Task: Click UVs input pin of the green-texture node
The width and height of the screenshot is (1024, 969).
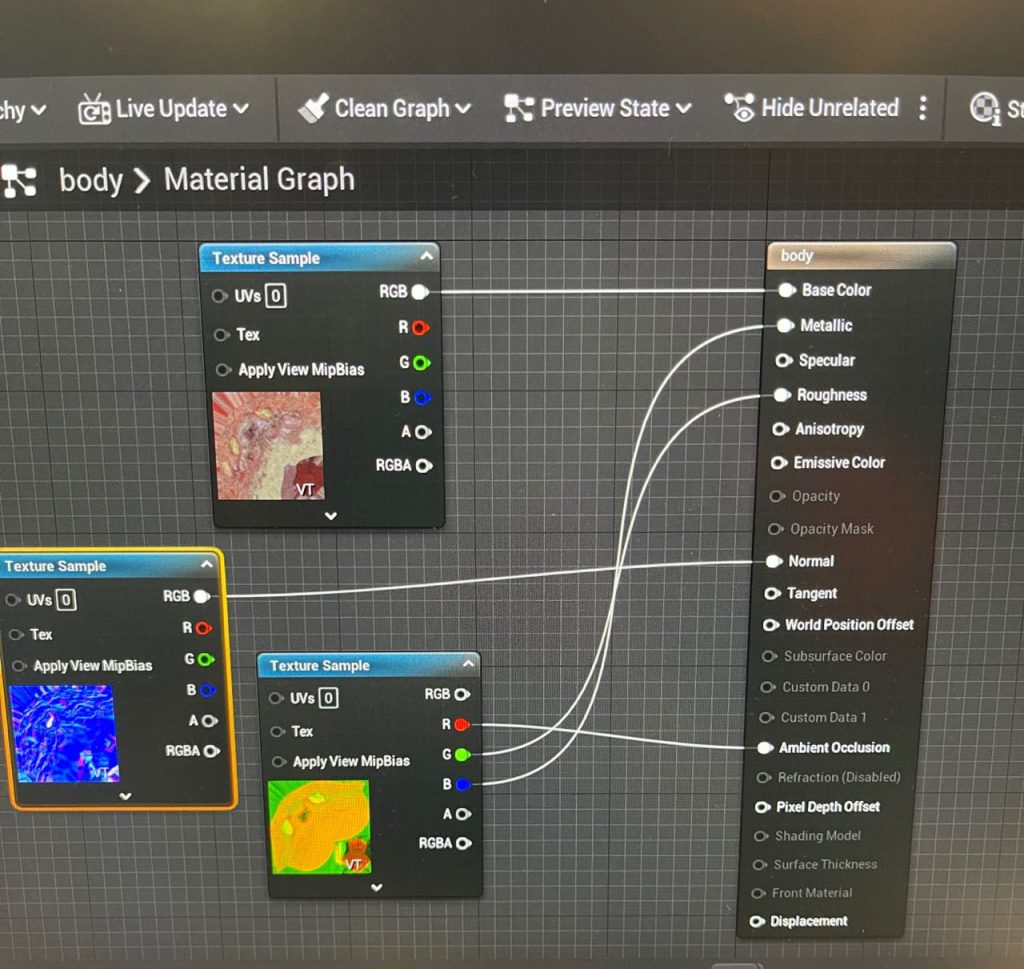Action: pos(276,699)
